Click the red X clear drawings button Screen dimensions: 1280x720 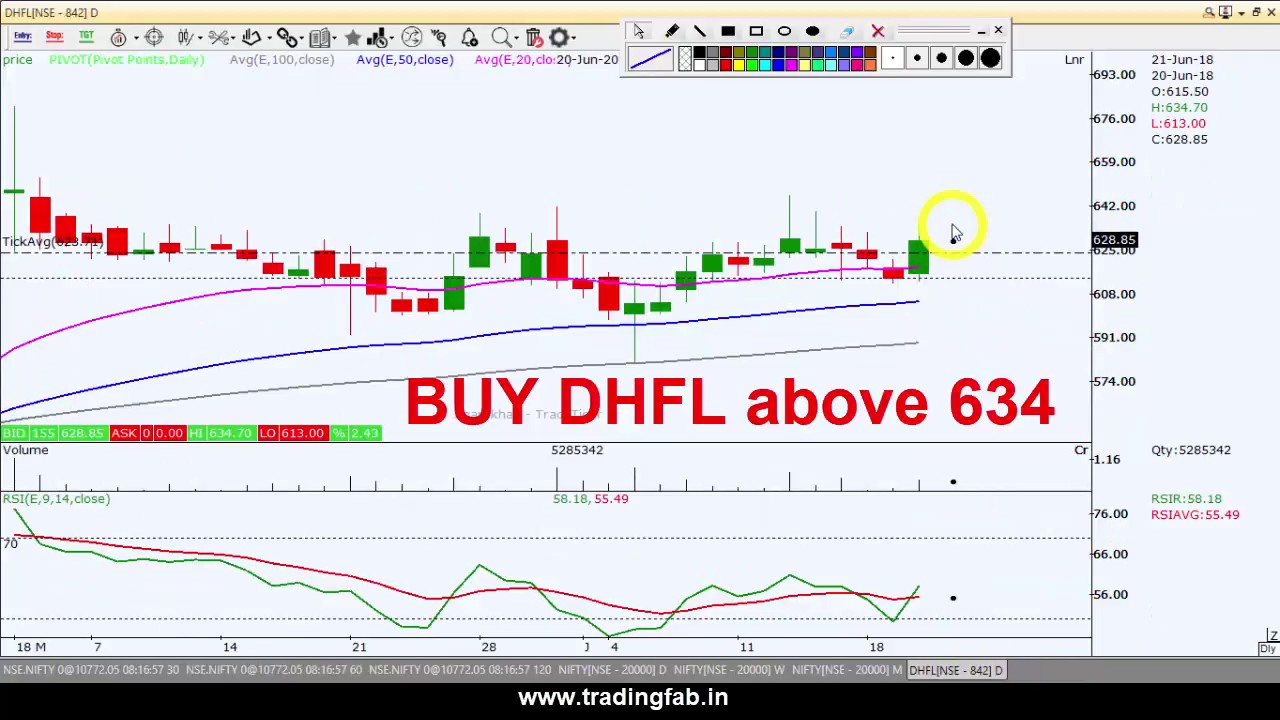[x=878, y=31]
